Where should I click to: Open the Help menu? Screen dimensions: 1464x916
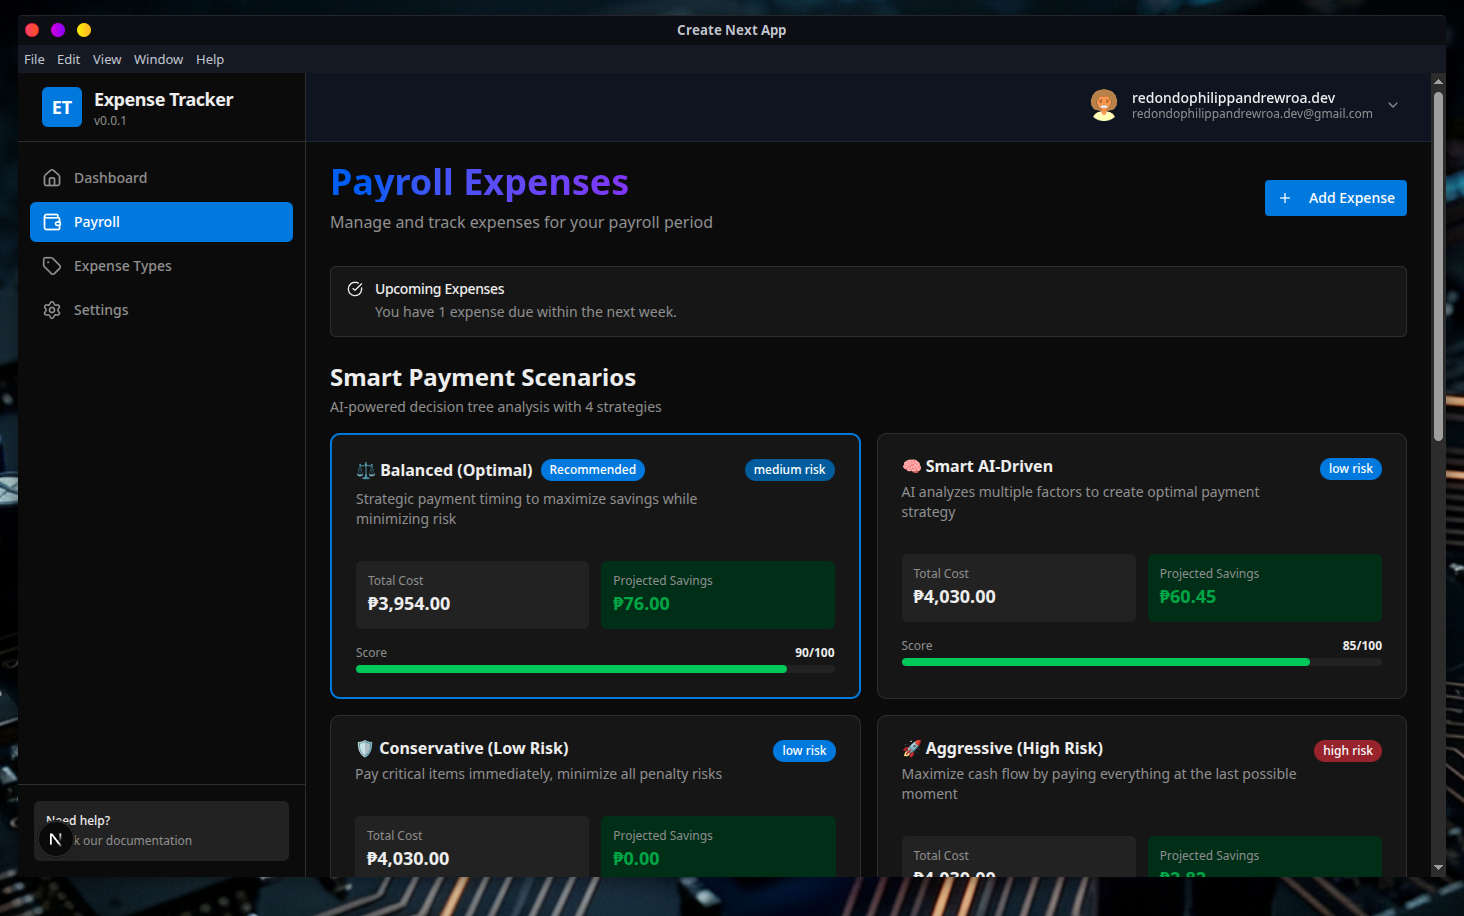(x=210, y=59)
